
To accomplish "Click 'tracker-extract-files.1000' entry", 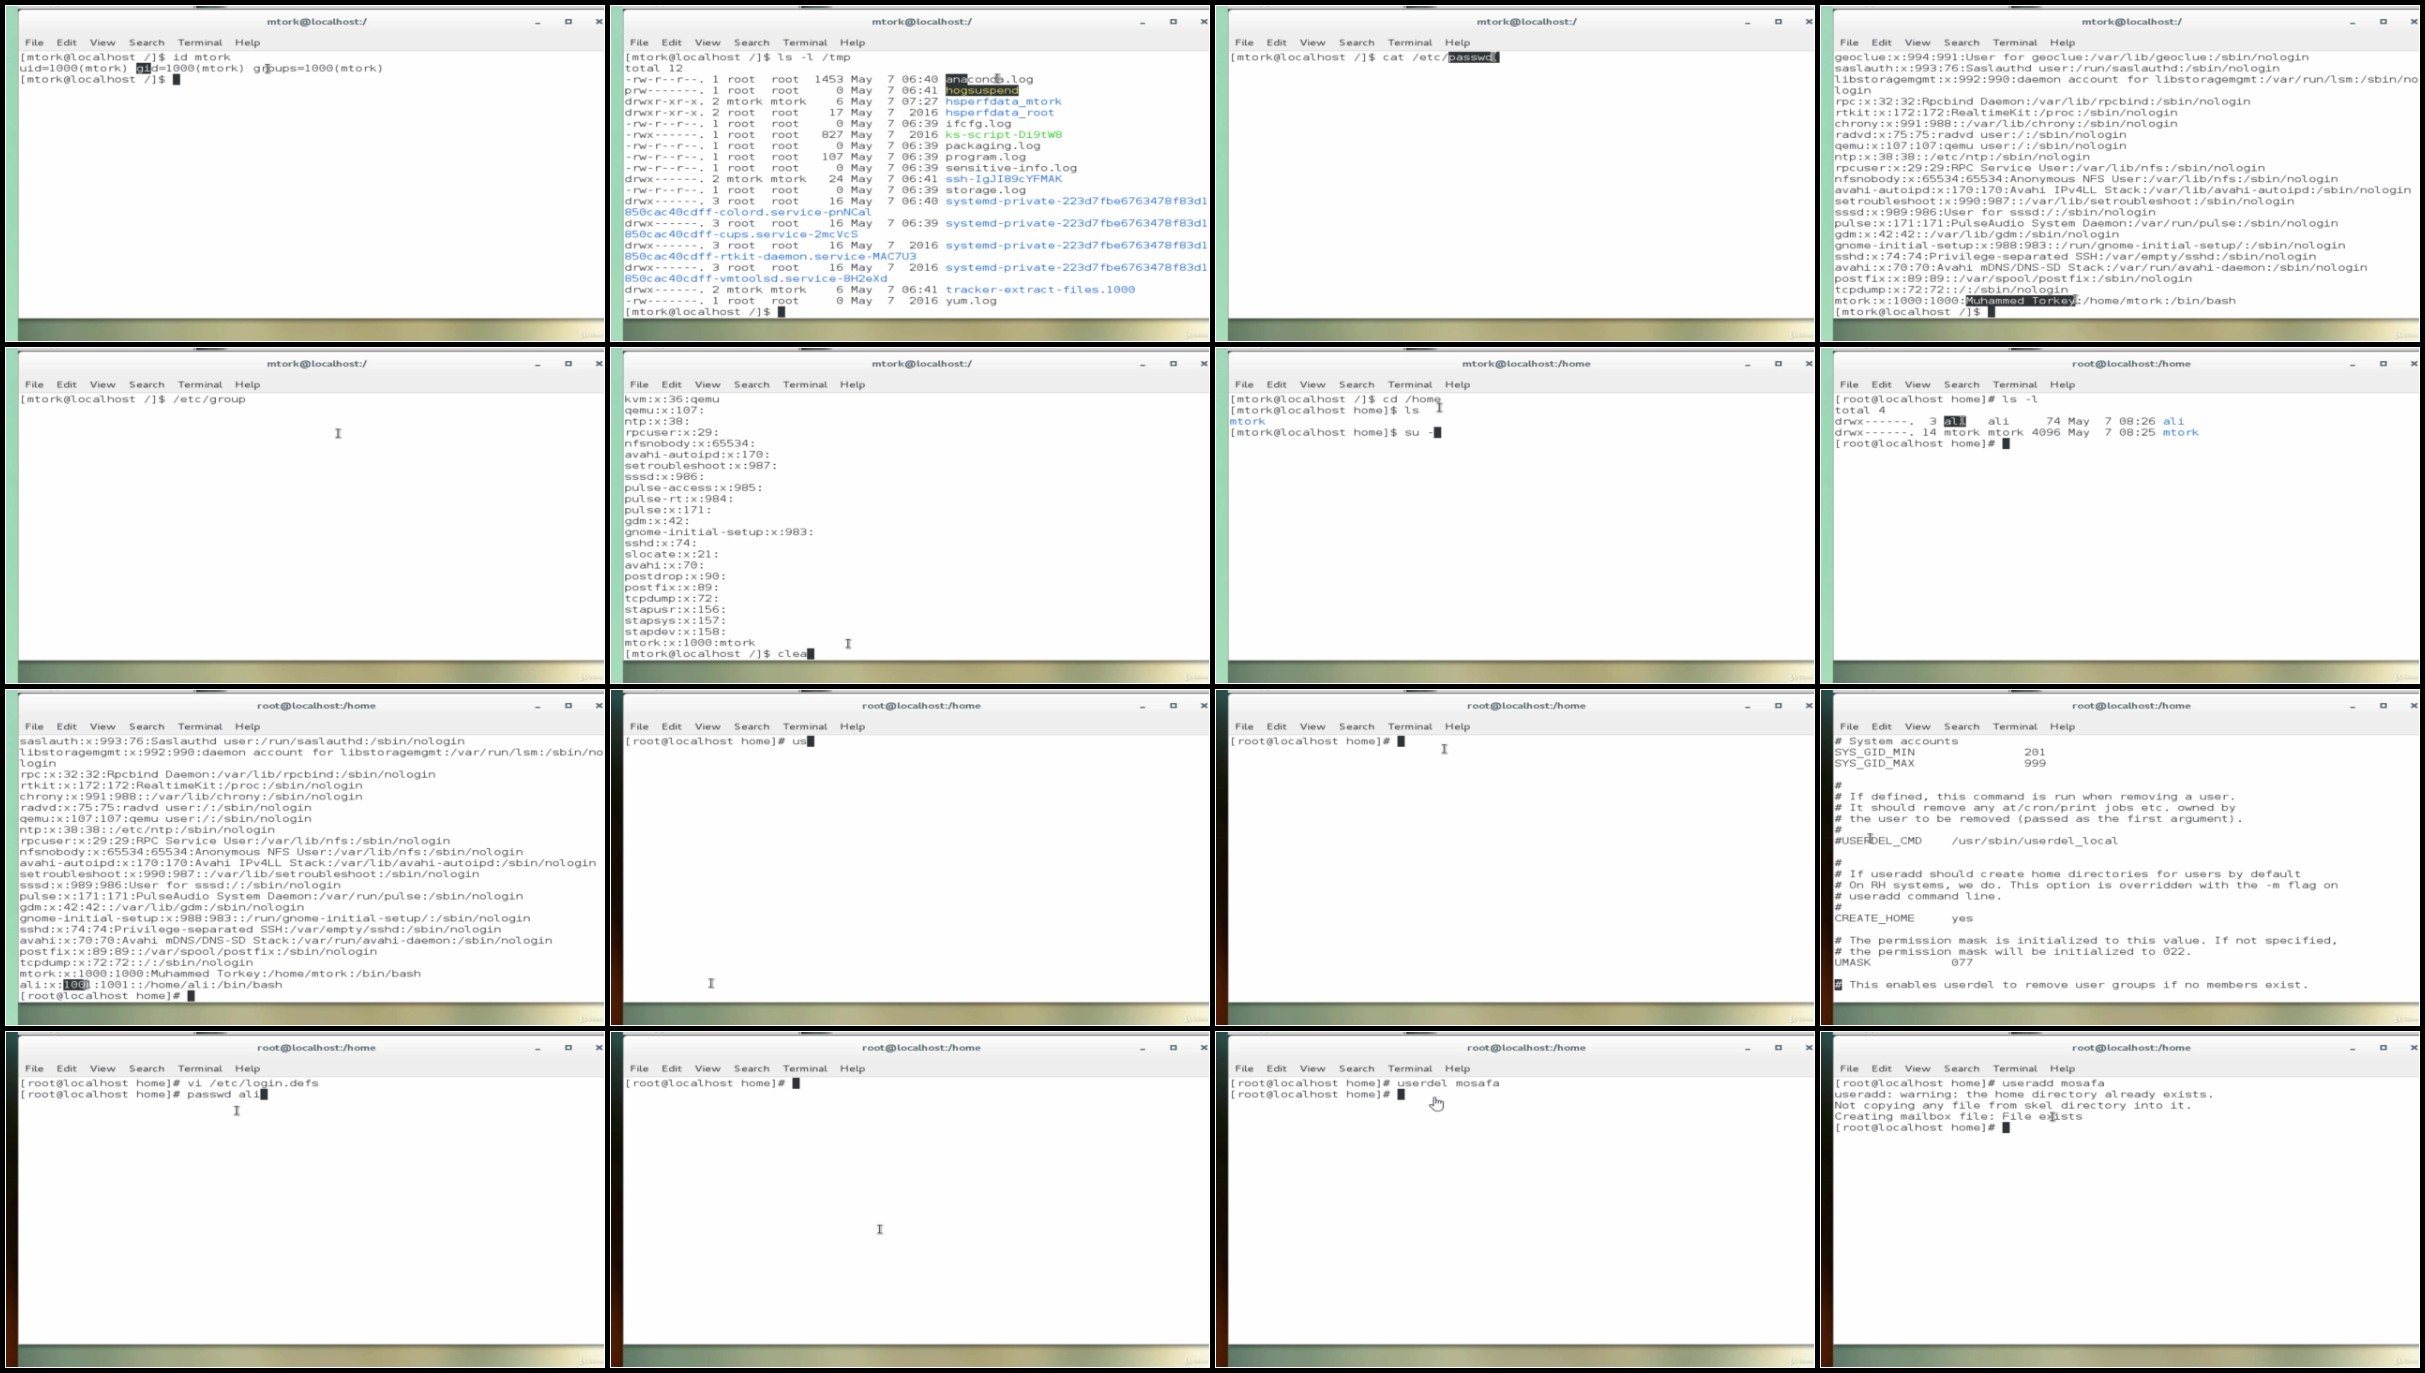I will [1040, 289].
